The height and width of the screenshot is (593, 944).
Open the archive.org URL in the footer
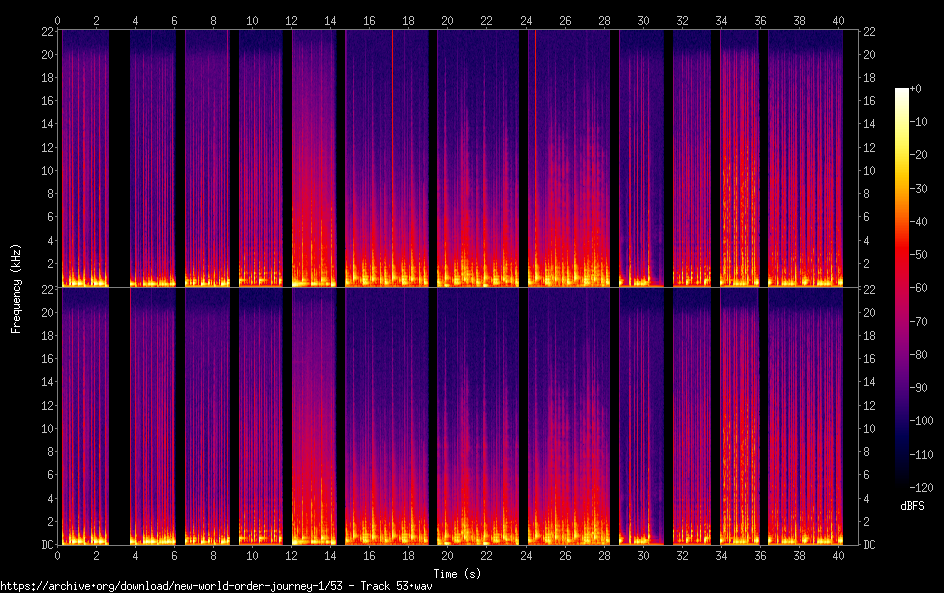click(x=216, y=586)
